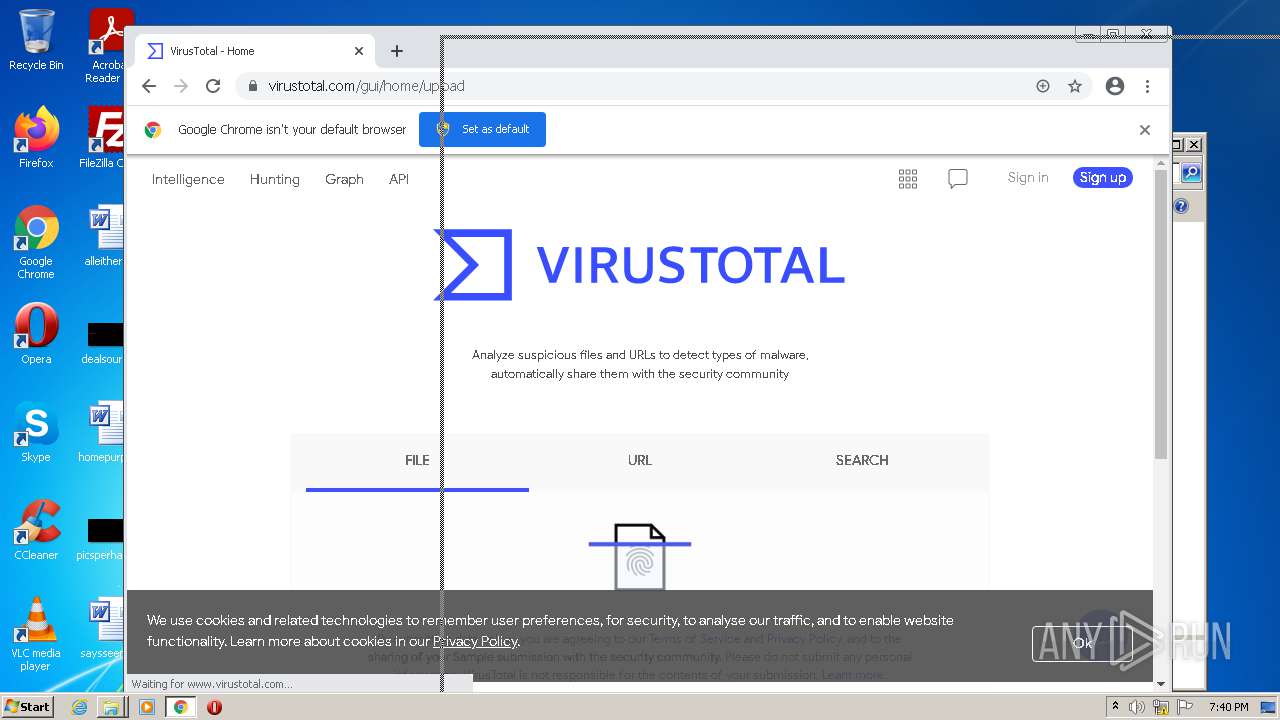The height and width of the screenshot is (720, 1280).
Task: Click the taskbar clock 7:40 PM
Action: pyautogui.click(x=1228, y=707)
